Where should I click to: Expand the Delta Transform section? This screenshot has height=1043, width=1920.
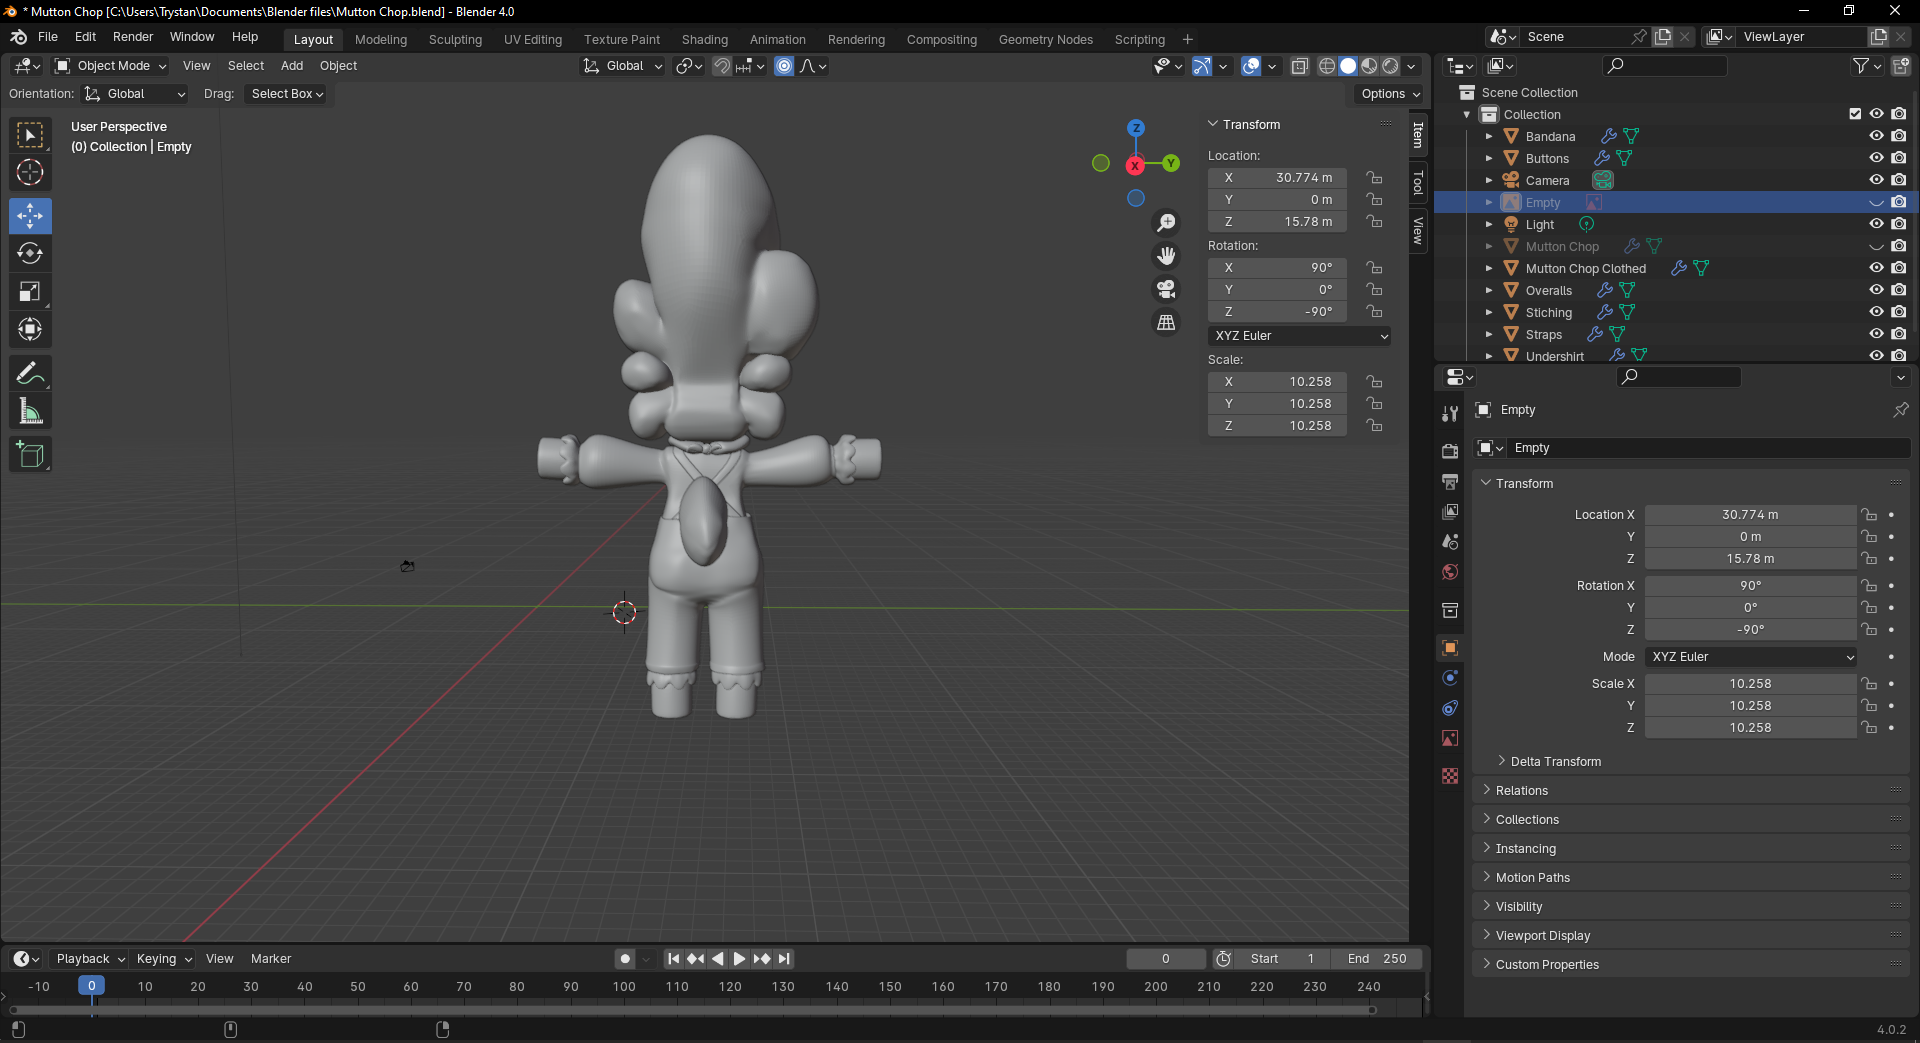[1555, 762]
